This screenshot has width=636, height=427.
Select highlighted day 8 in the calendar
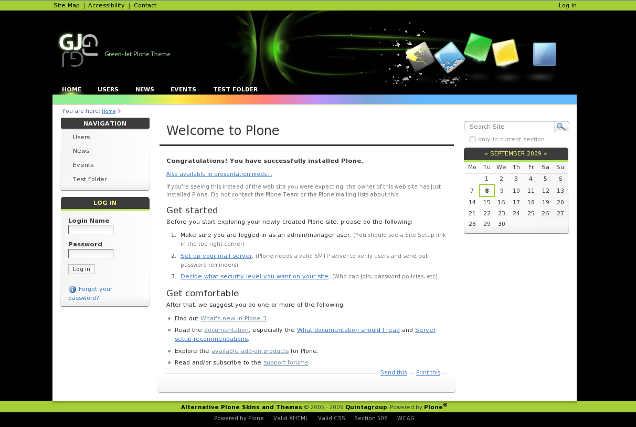pyautogui.click(x=487, y=191)
